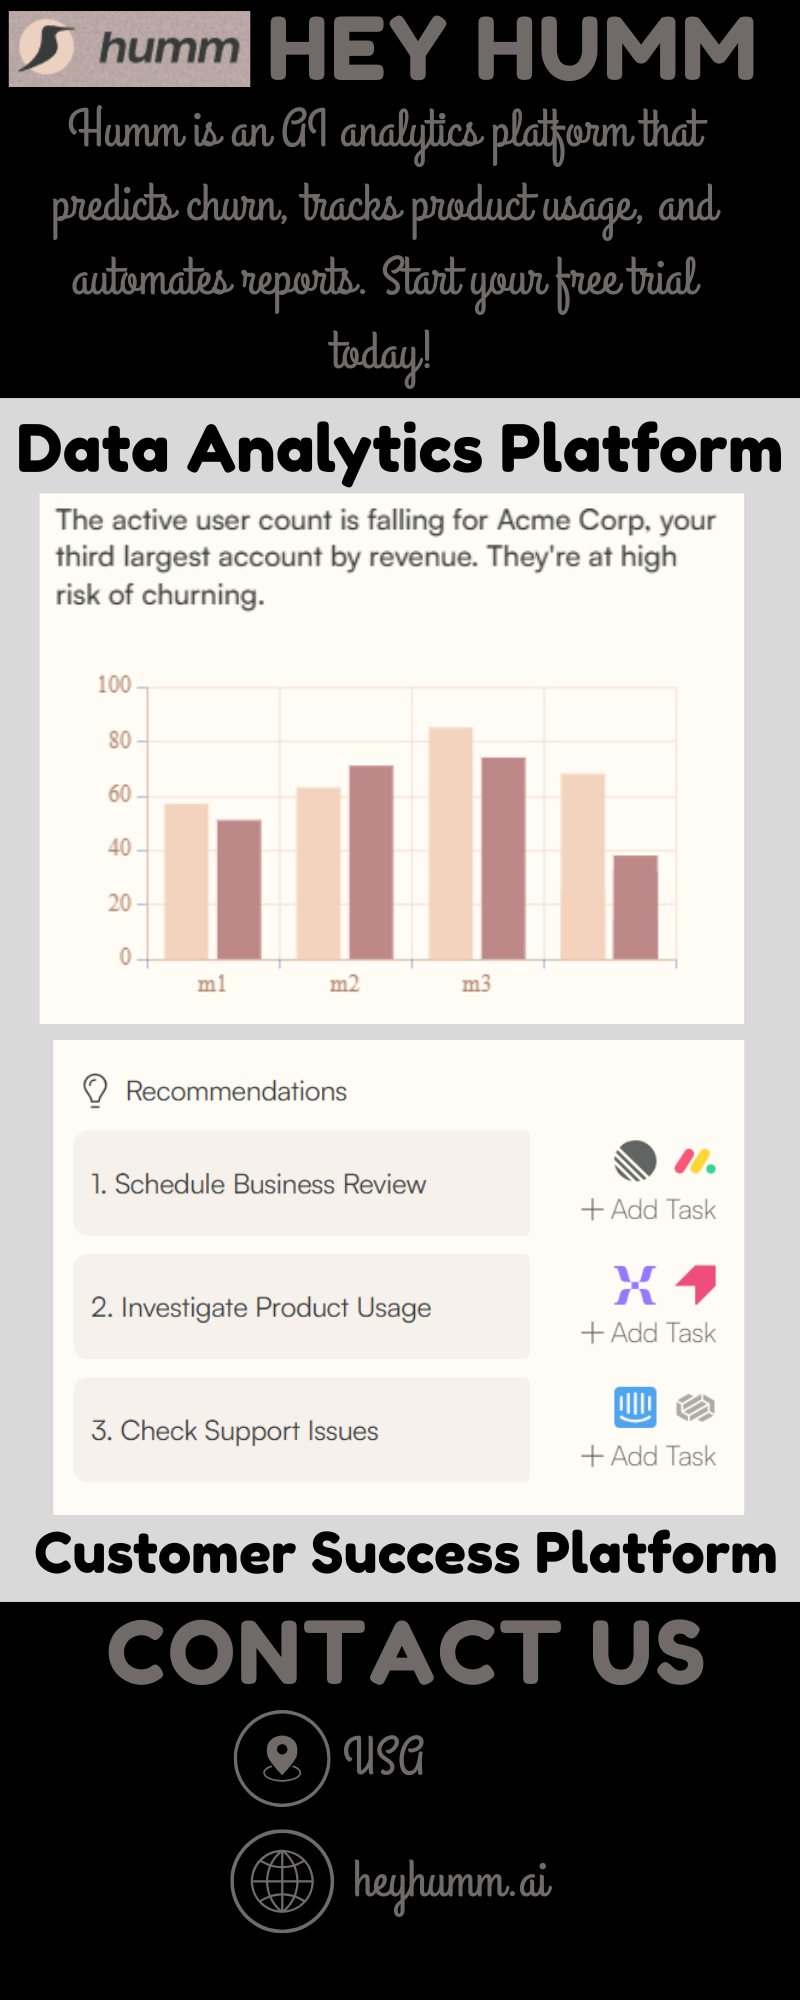Add Task for Check Support Issues

point(649,1456)
